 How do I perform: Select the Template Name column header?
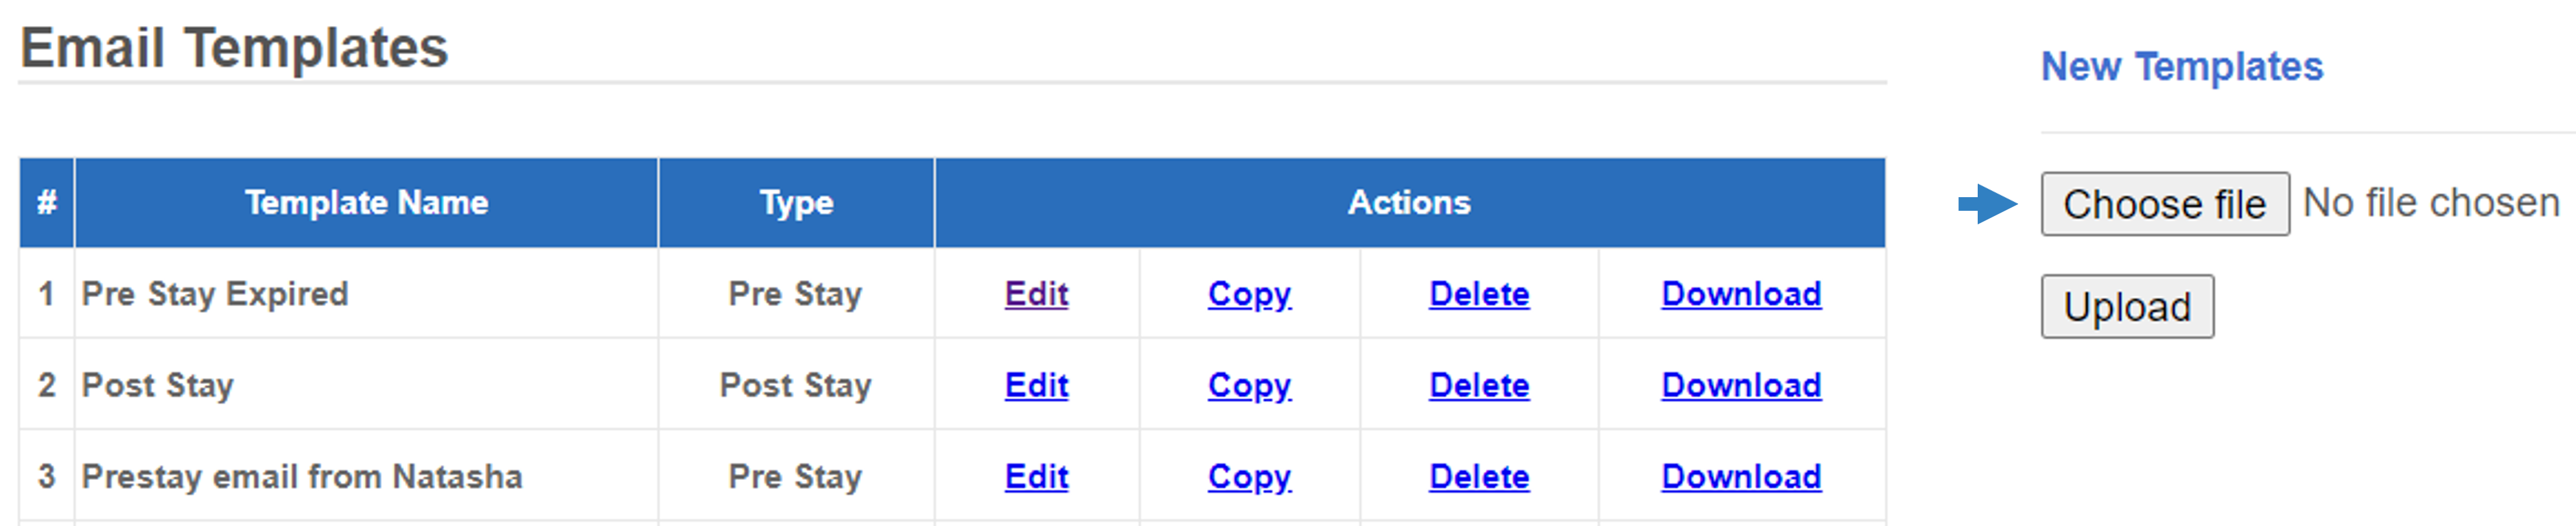pyautogui.click(x=366, y=202)
